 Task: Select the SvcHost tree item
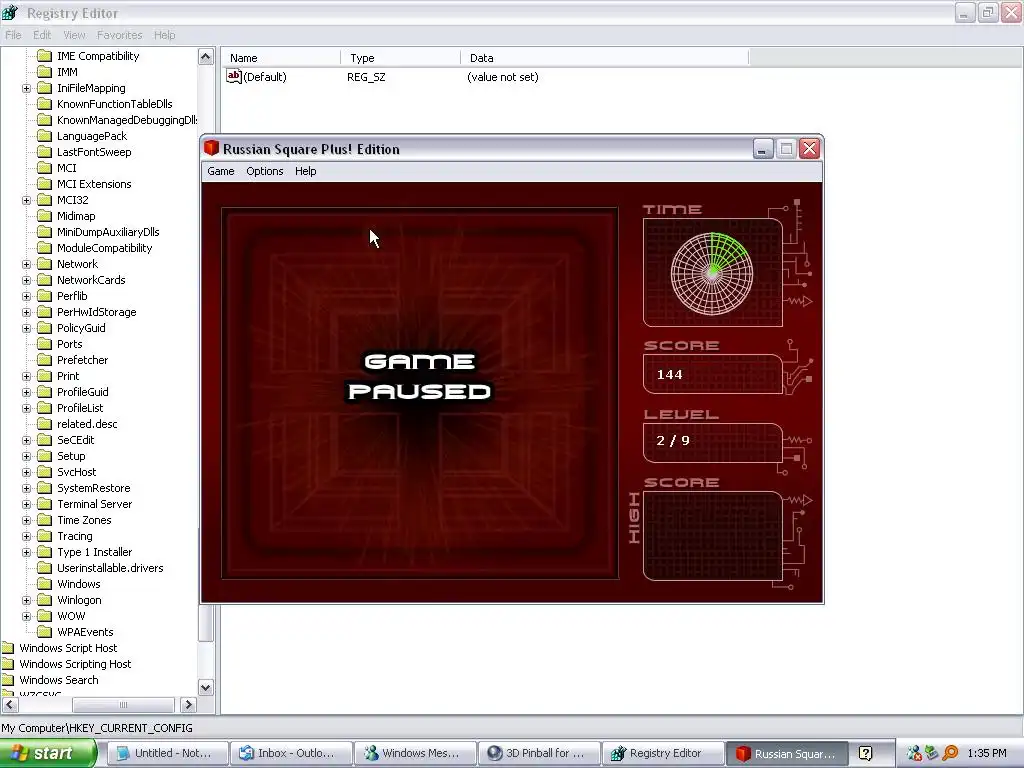coord(76,472)
